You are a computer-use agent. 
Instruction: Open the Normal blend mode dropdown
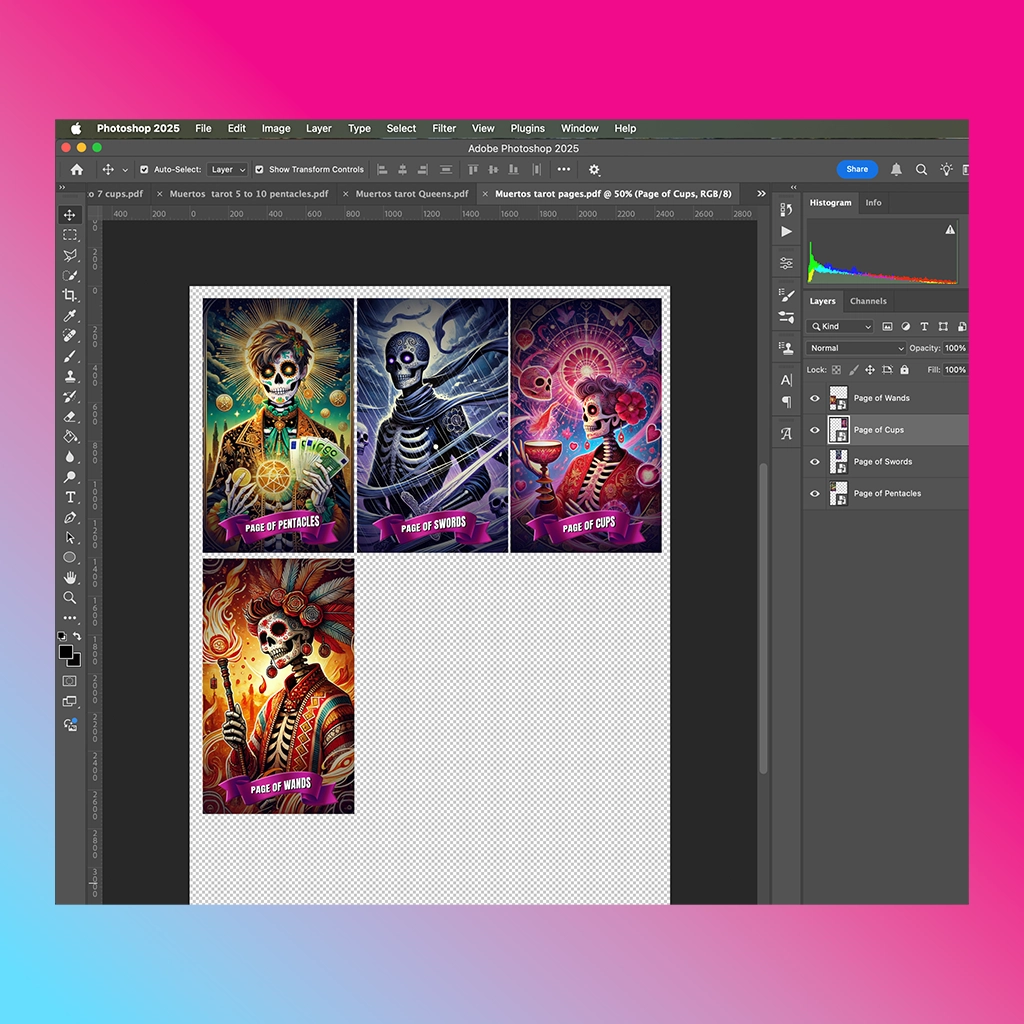857,348
